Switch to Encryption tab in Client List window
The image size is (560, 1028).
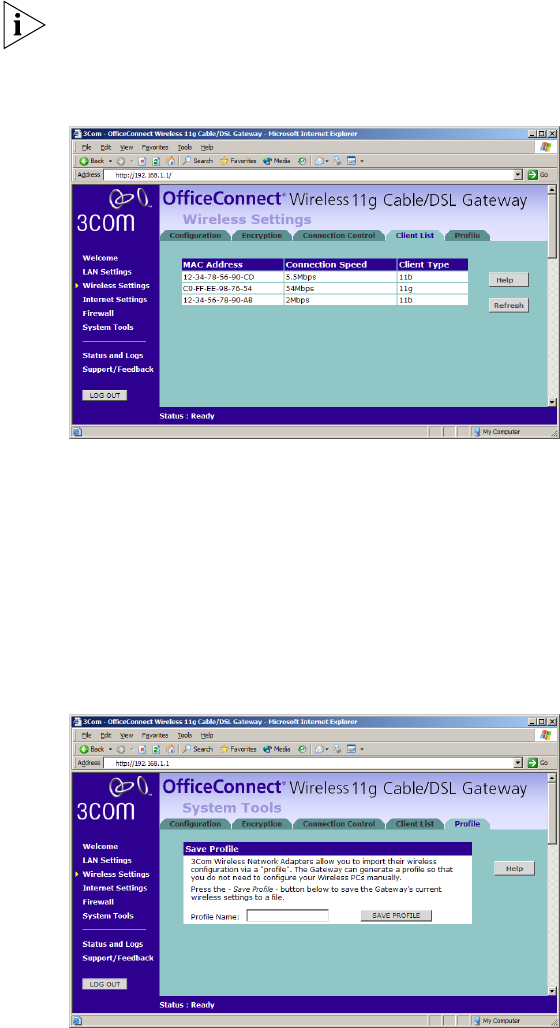(x=262, y=235)
